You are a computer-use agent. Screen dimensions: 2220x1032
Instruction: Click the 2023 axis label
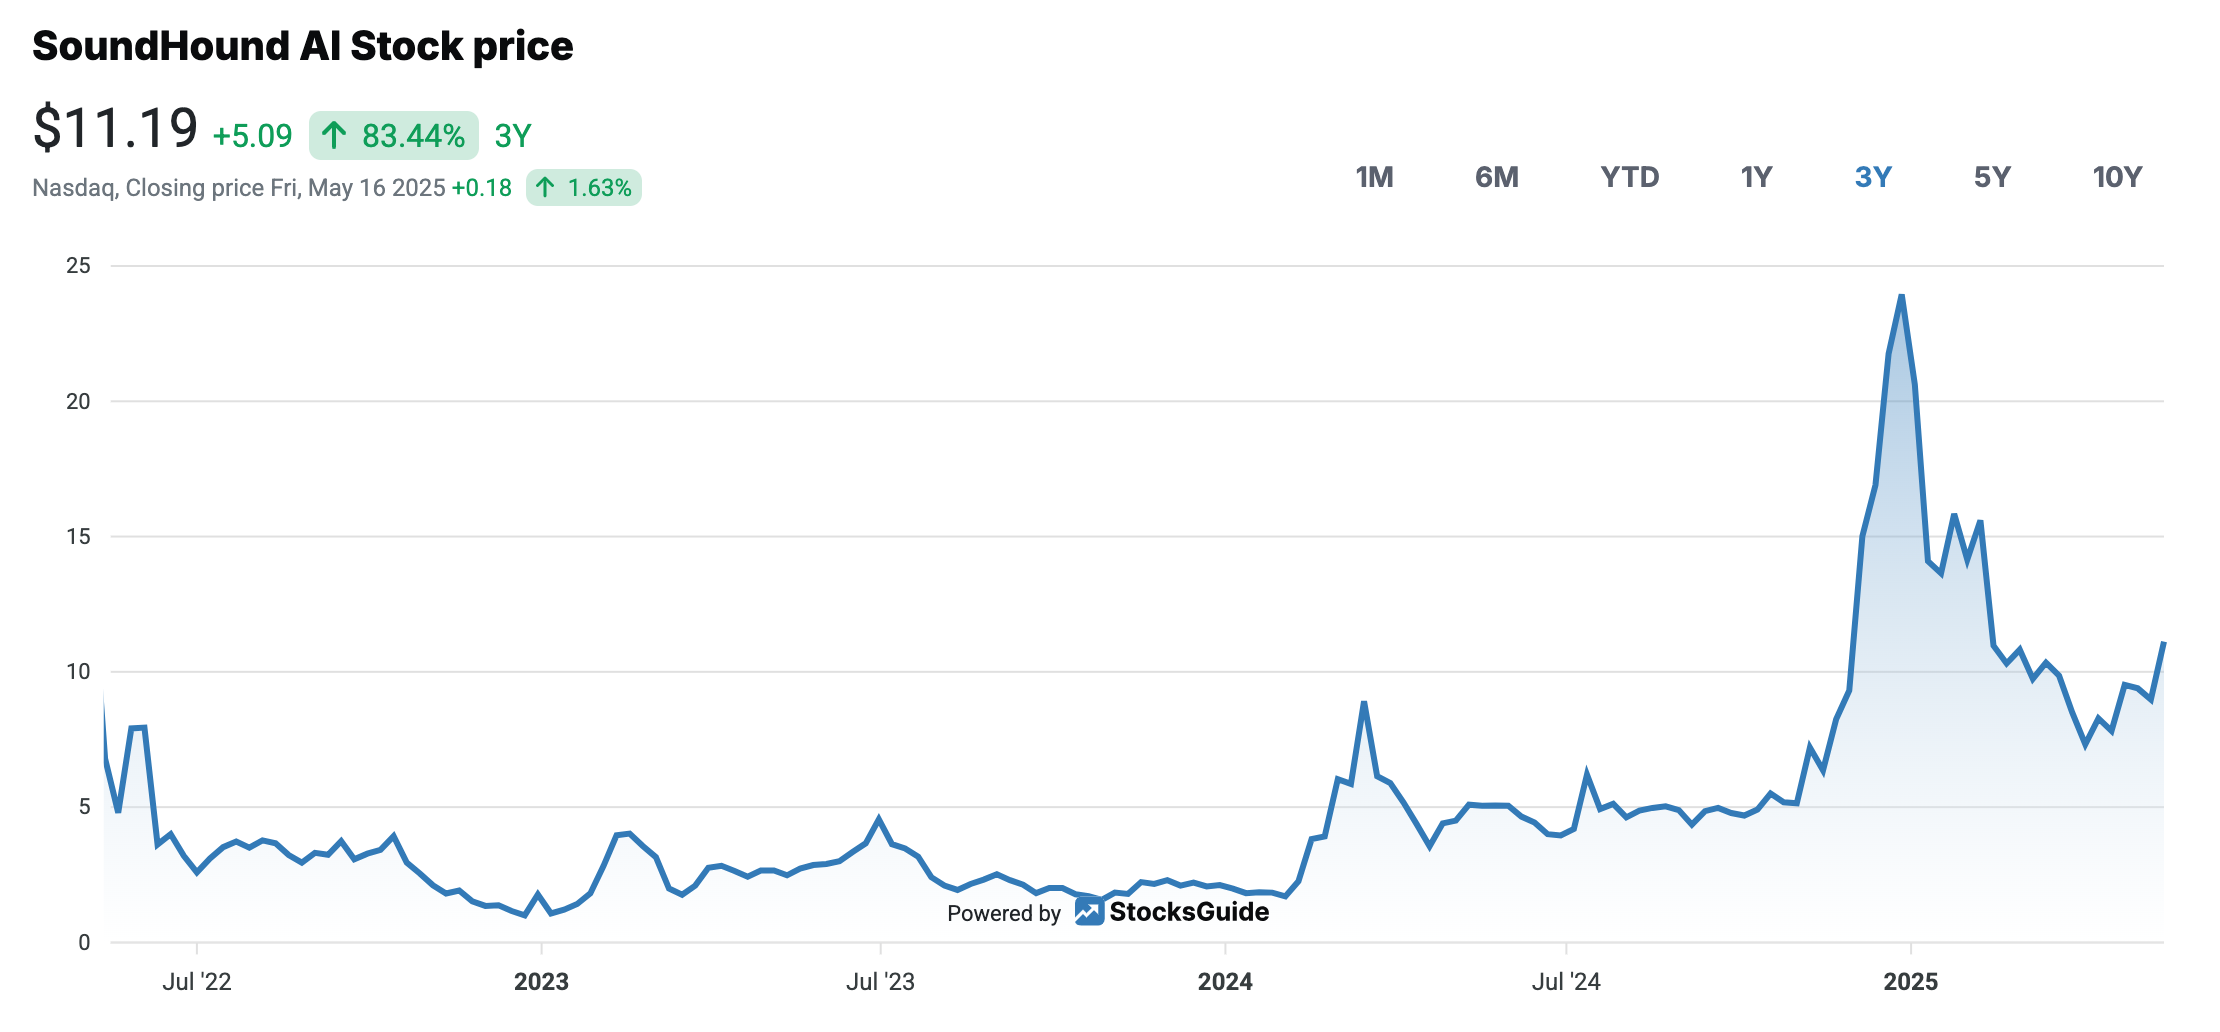coord(541,982)
